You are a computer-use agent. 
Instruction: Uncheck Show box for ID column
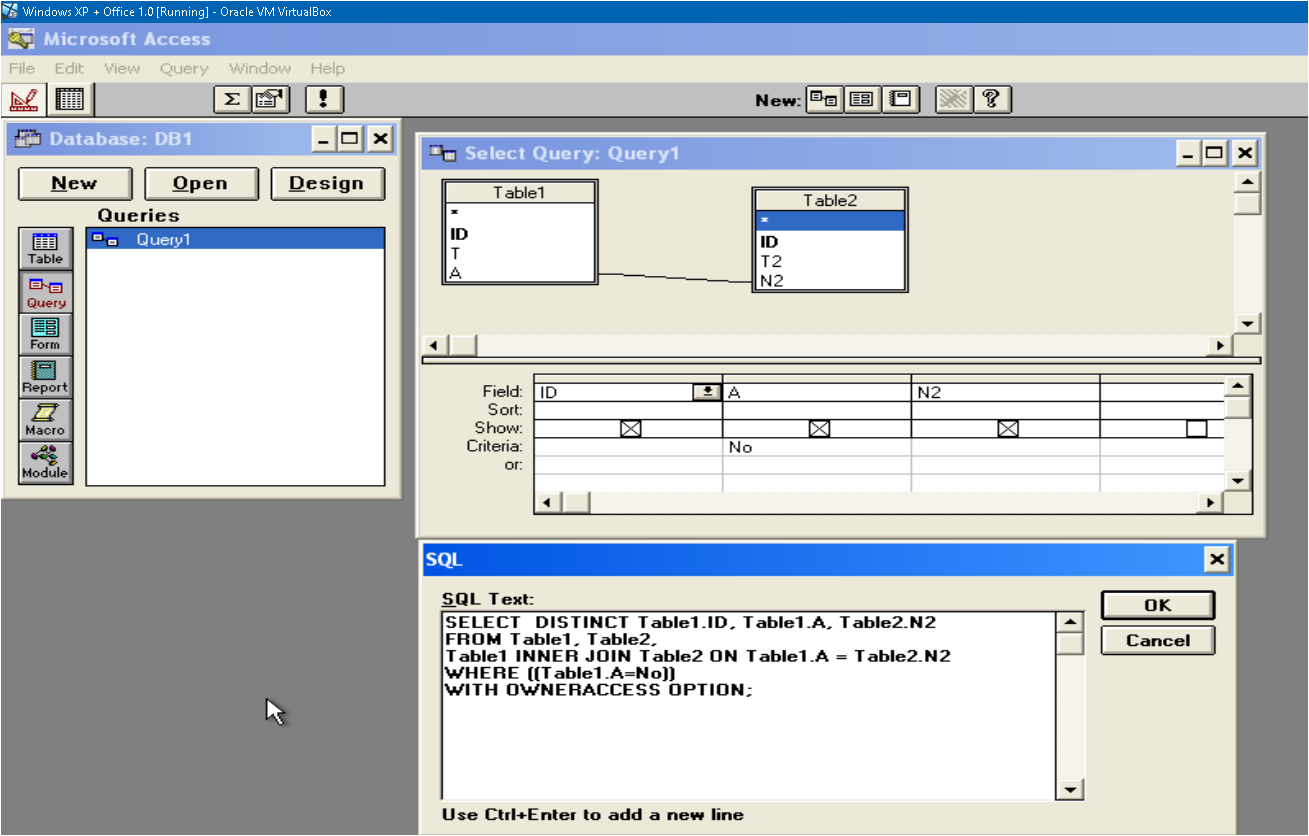coord(630,428)
